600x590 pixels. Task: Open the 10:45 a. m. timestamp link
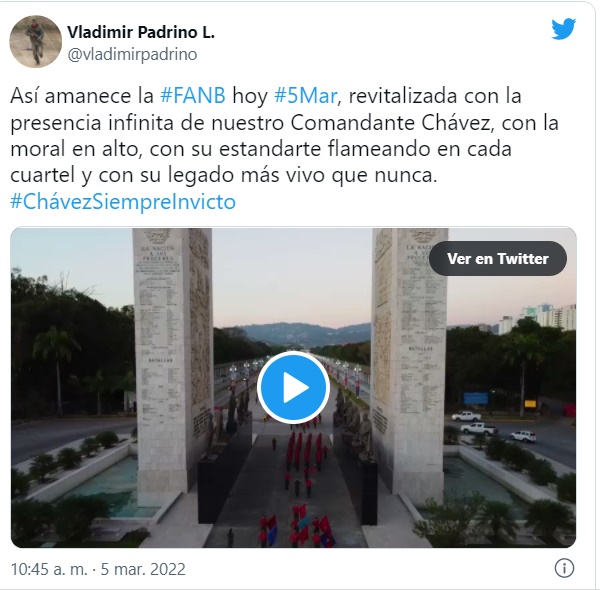[49, 569]
